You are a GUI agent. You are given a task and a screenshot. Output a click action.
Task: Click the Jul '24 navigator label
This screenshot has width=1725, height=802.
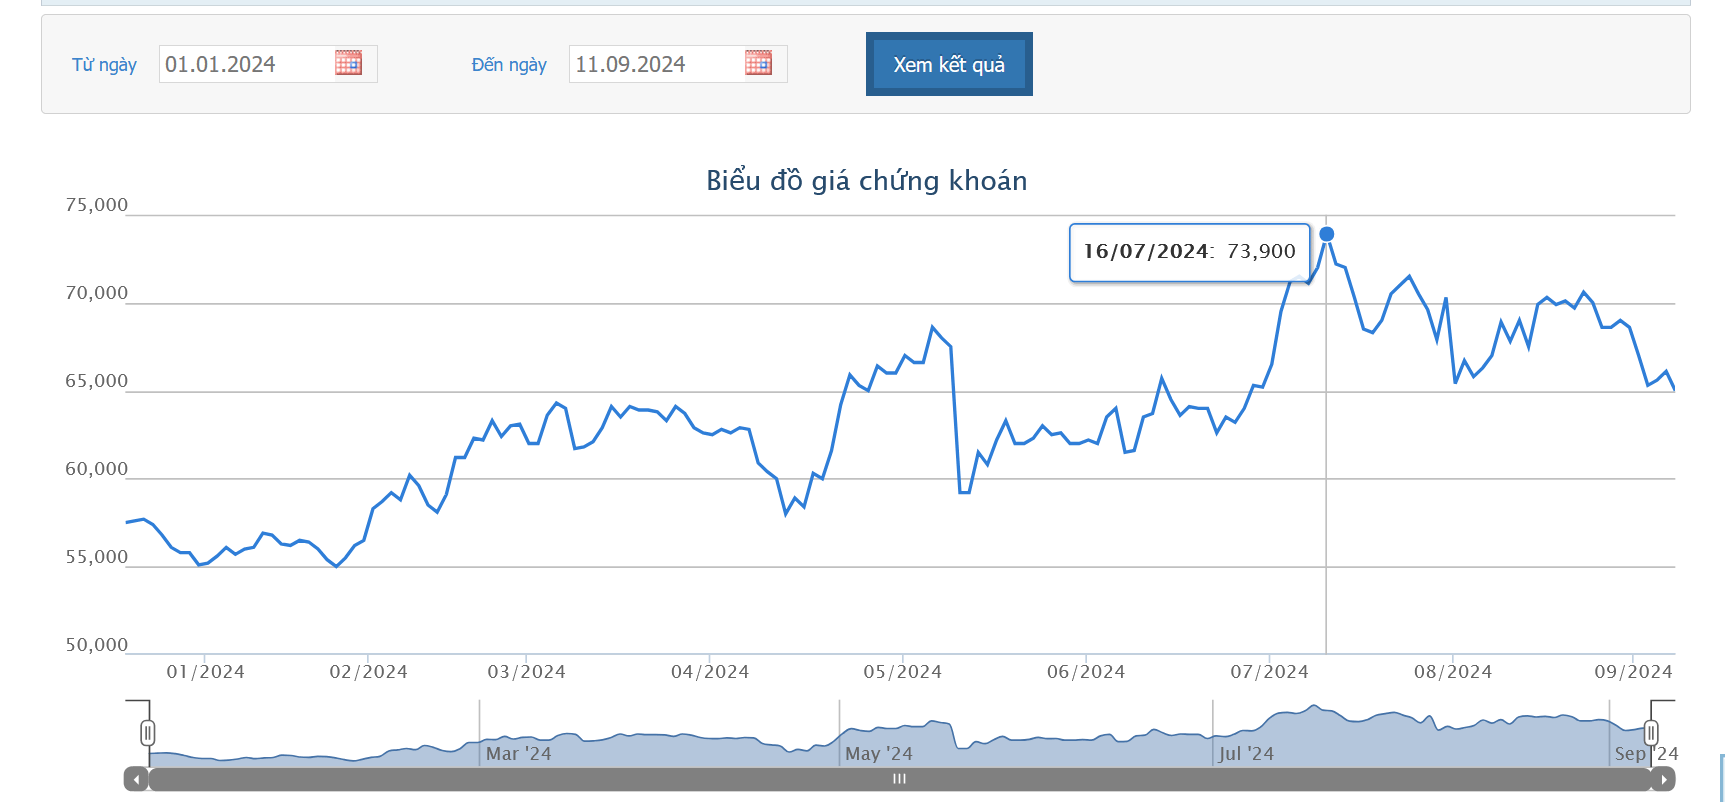1246,754
